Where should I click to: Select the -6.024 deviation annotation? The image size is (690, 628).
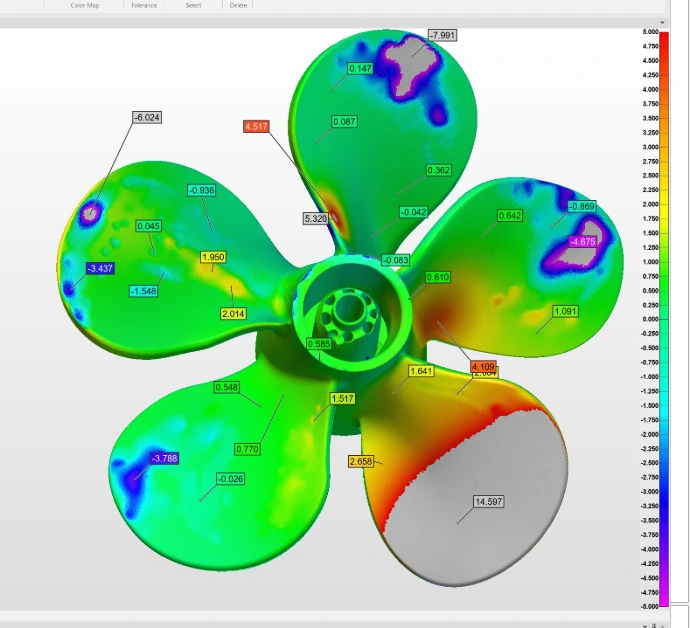tap(147, 118)
